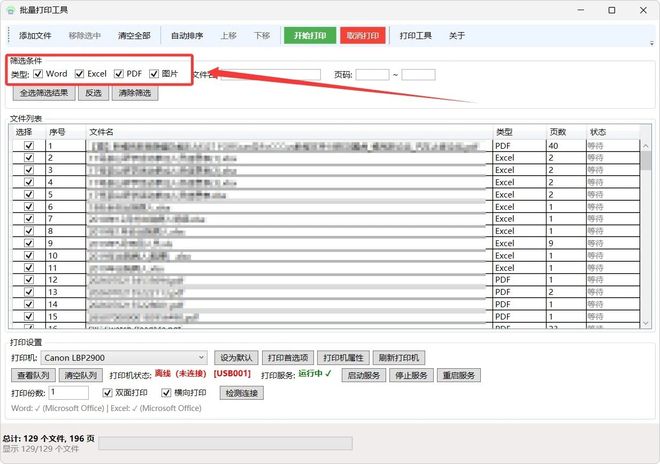Click the 序号 column header
The image size is (660, 464).
tap(66, 132)
